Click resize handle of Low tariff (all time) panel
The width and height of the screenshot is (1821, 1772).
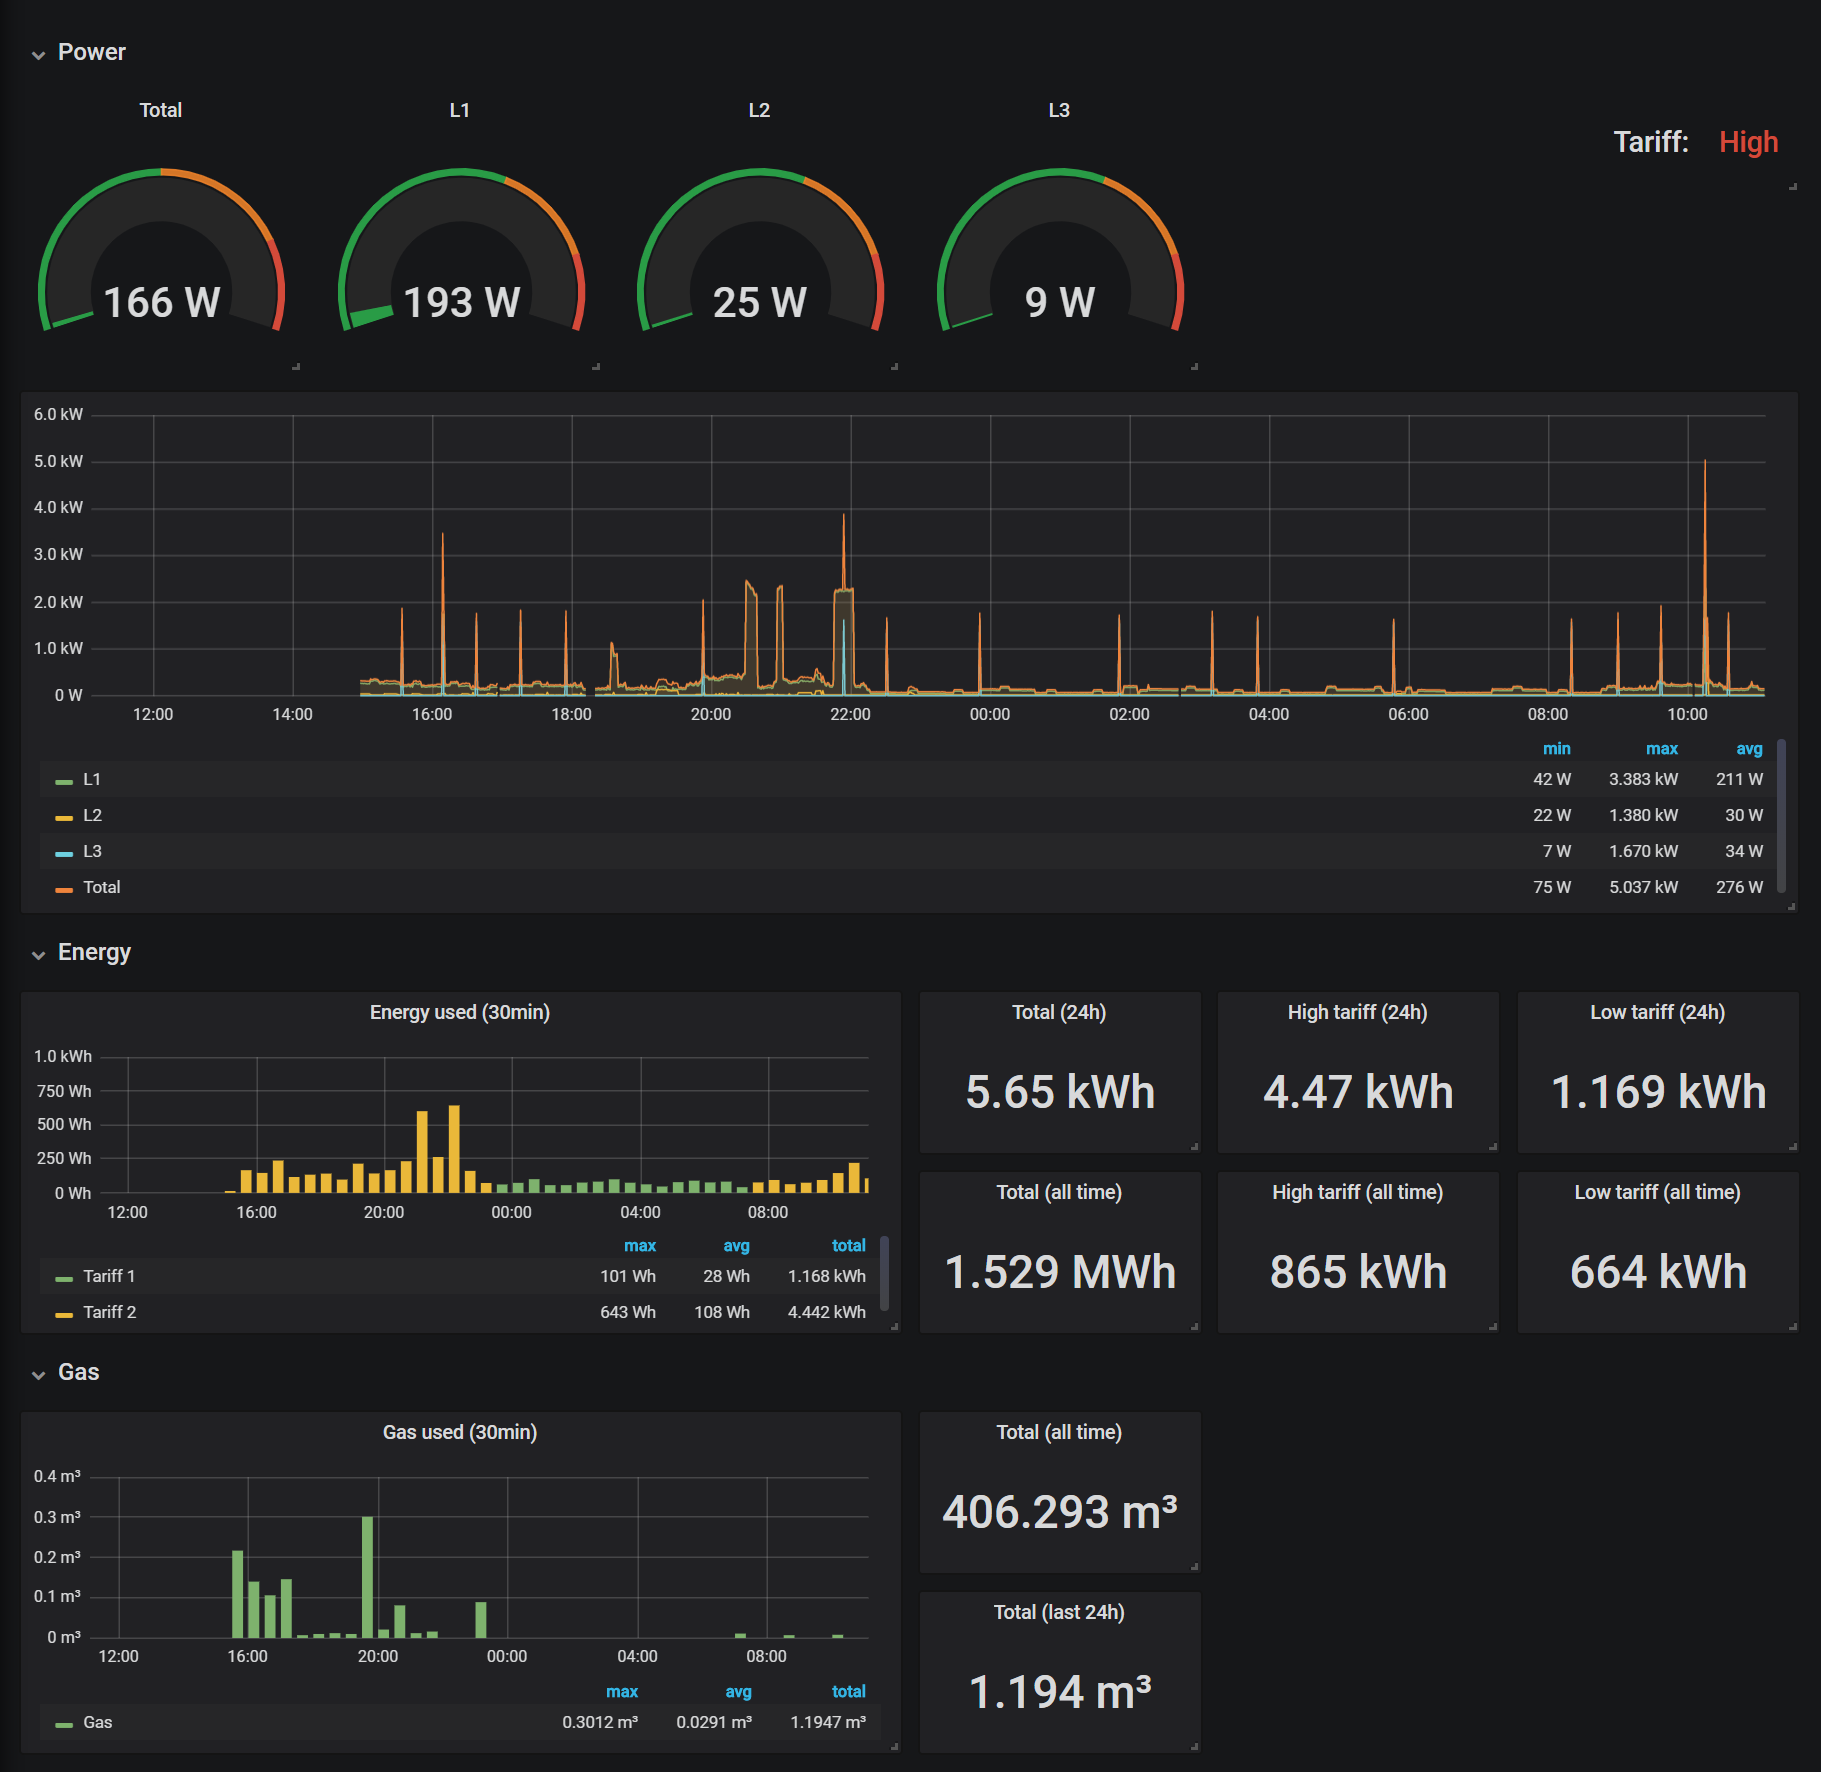pos(1793,1327)
